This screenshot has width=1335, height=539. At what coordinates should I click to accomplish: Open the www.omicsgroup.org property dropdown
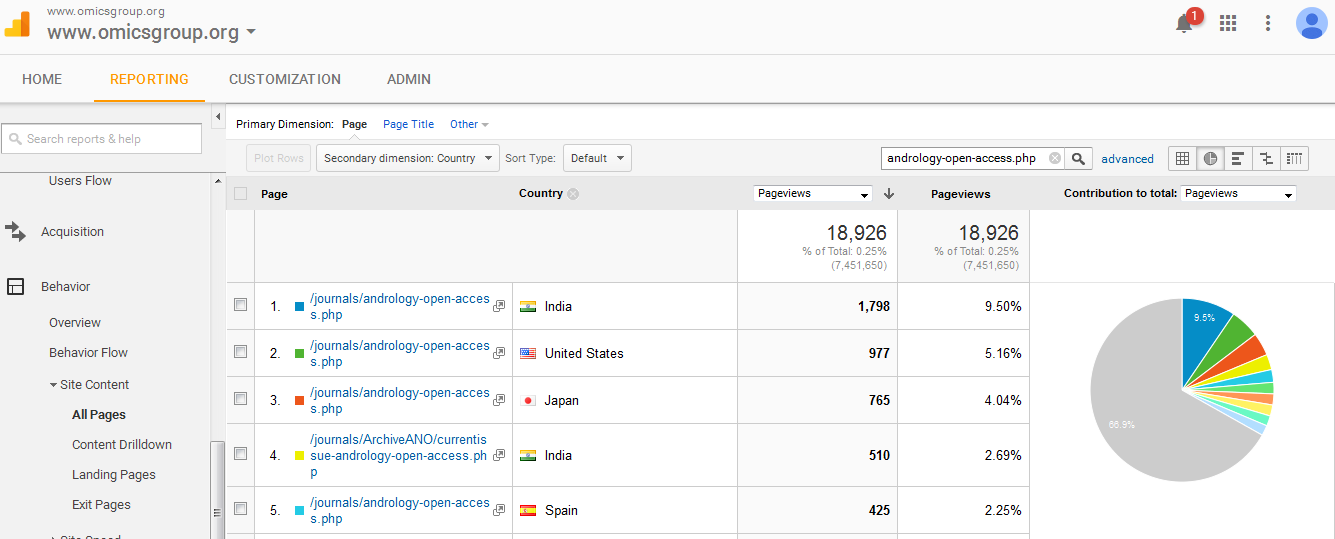click(x=151, y=32)
